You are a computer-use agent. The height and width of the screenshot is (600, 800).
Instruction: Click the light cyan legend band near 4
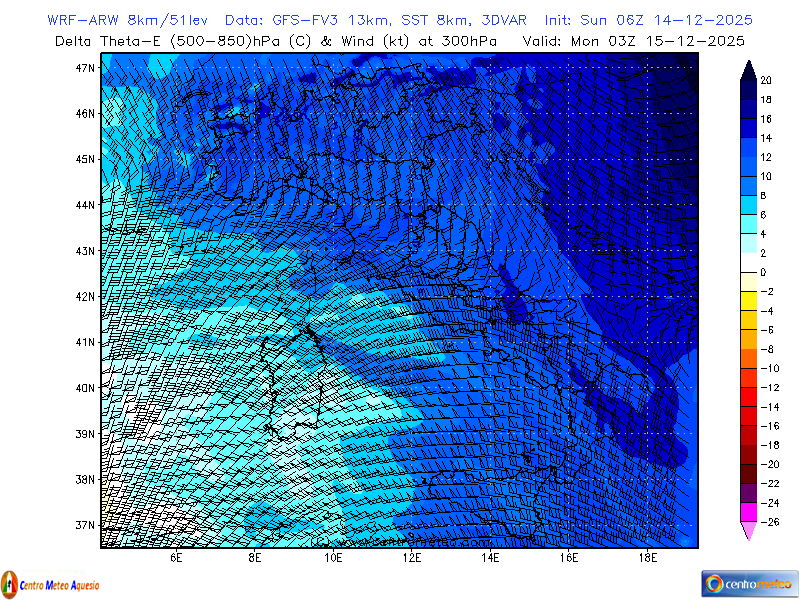[x=748, y=234]
